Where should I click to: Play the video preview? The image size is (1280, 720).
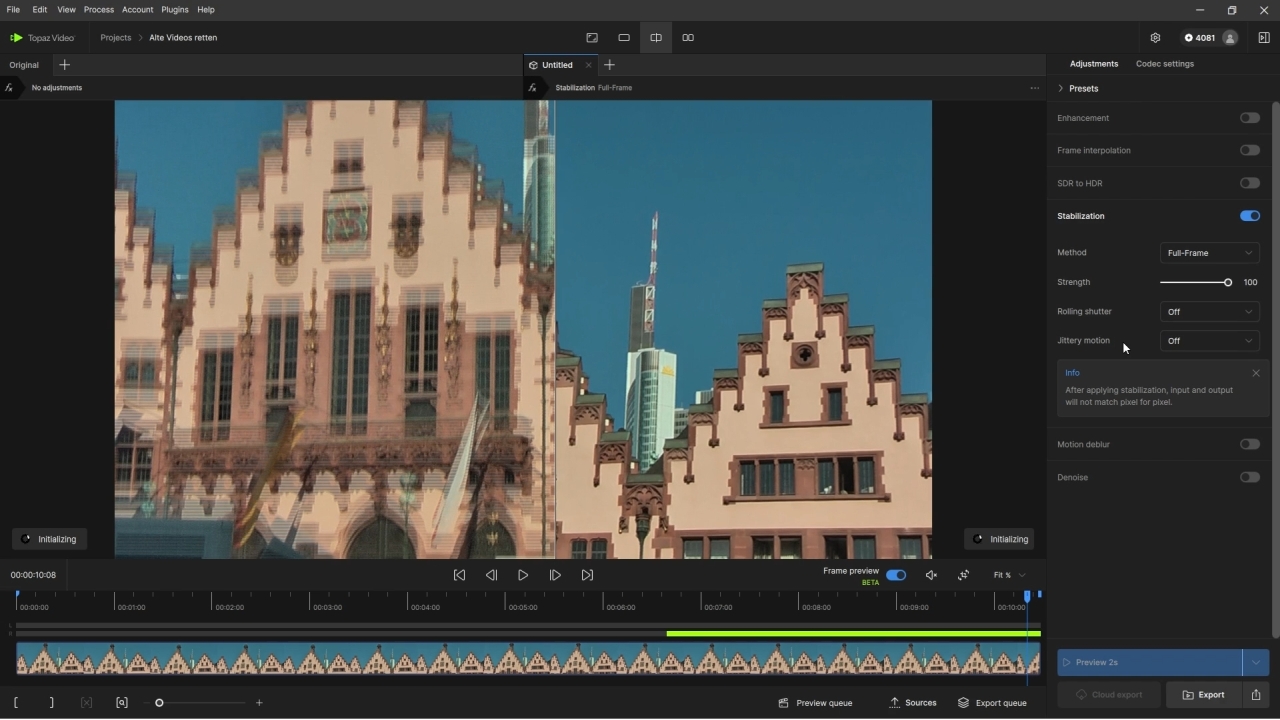(523, 575)
